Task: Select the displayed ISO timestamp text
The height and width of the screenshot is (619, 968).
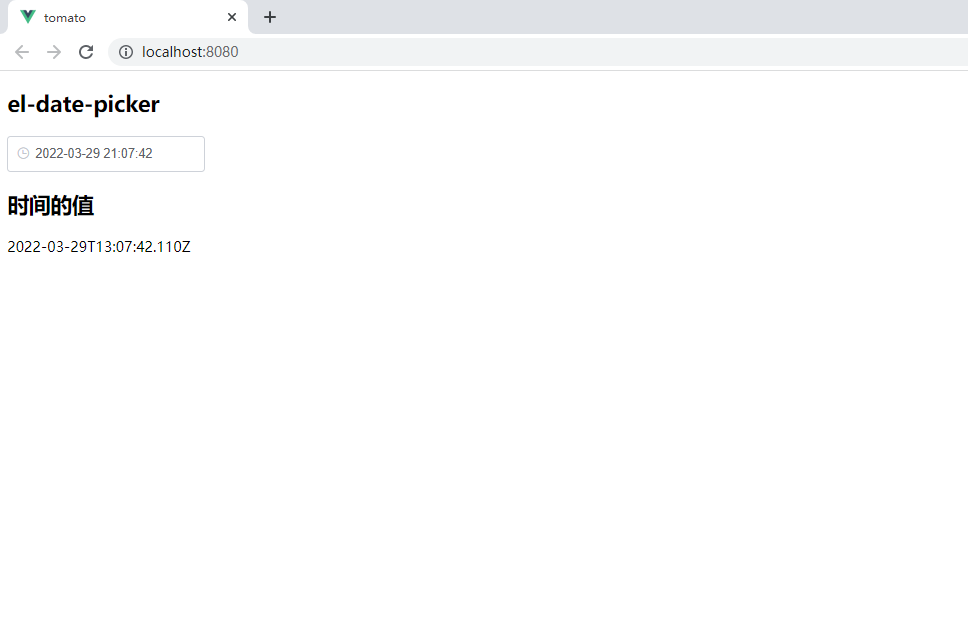Action: (98, 246)
